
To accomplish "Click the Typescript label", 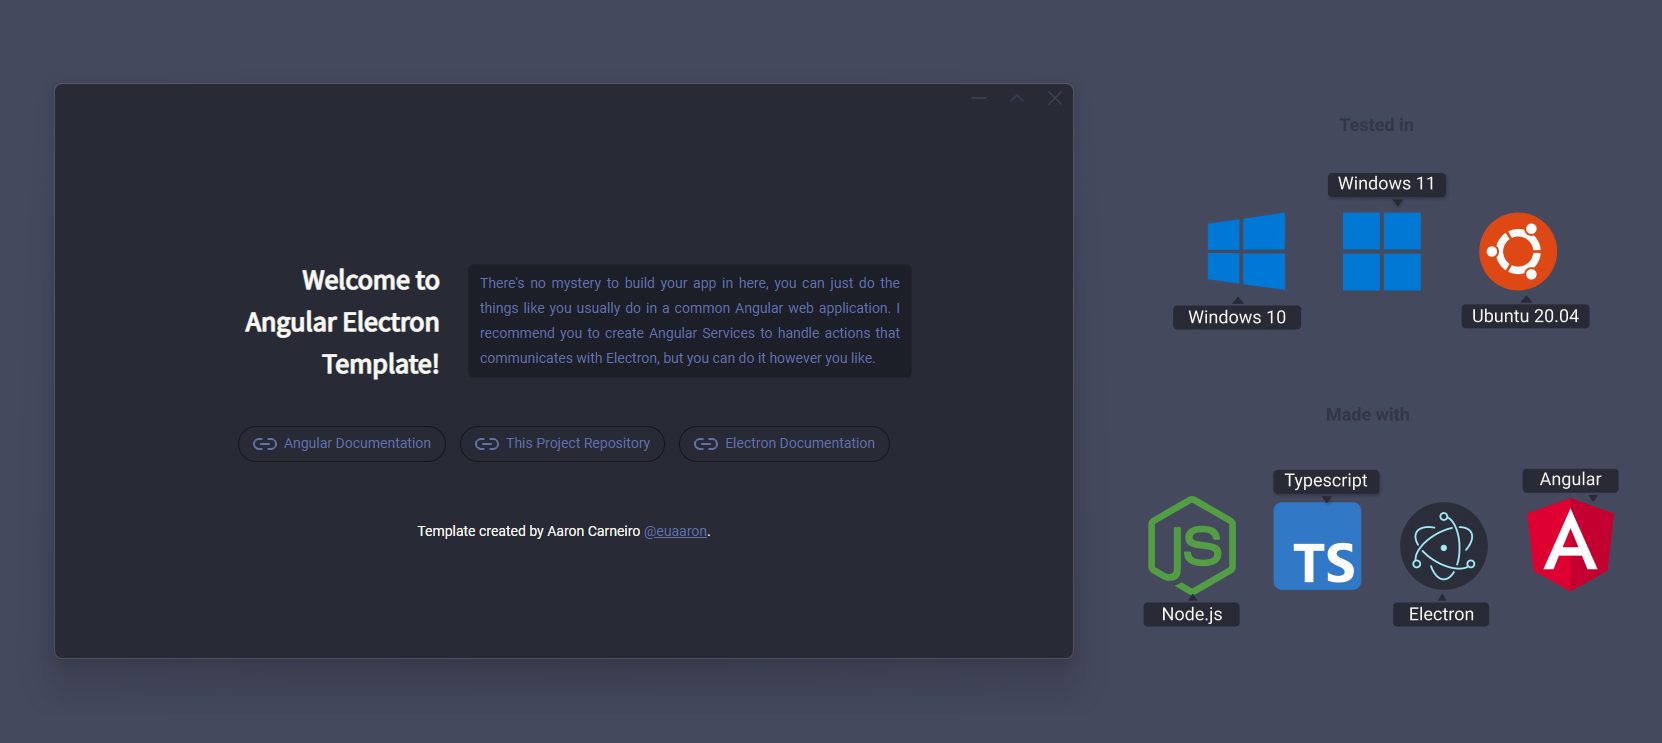I will 1326,481.
